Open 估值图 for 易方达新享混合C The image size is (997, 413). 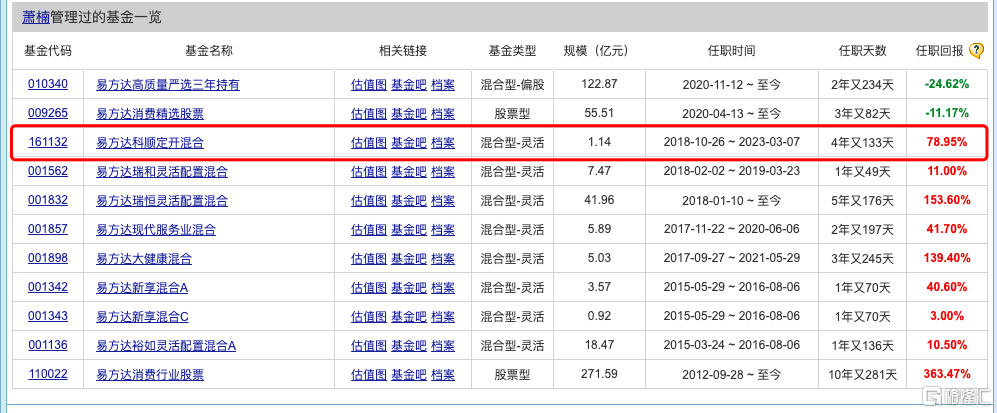pyautogui.click(x=369, y=316)
